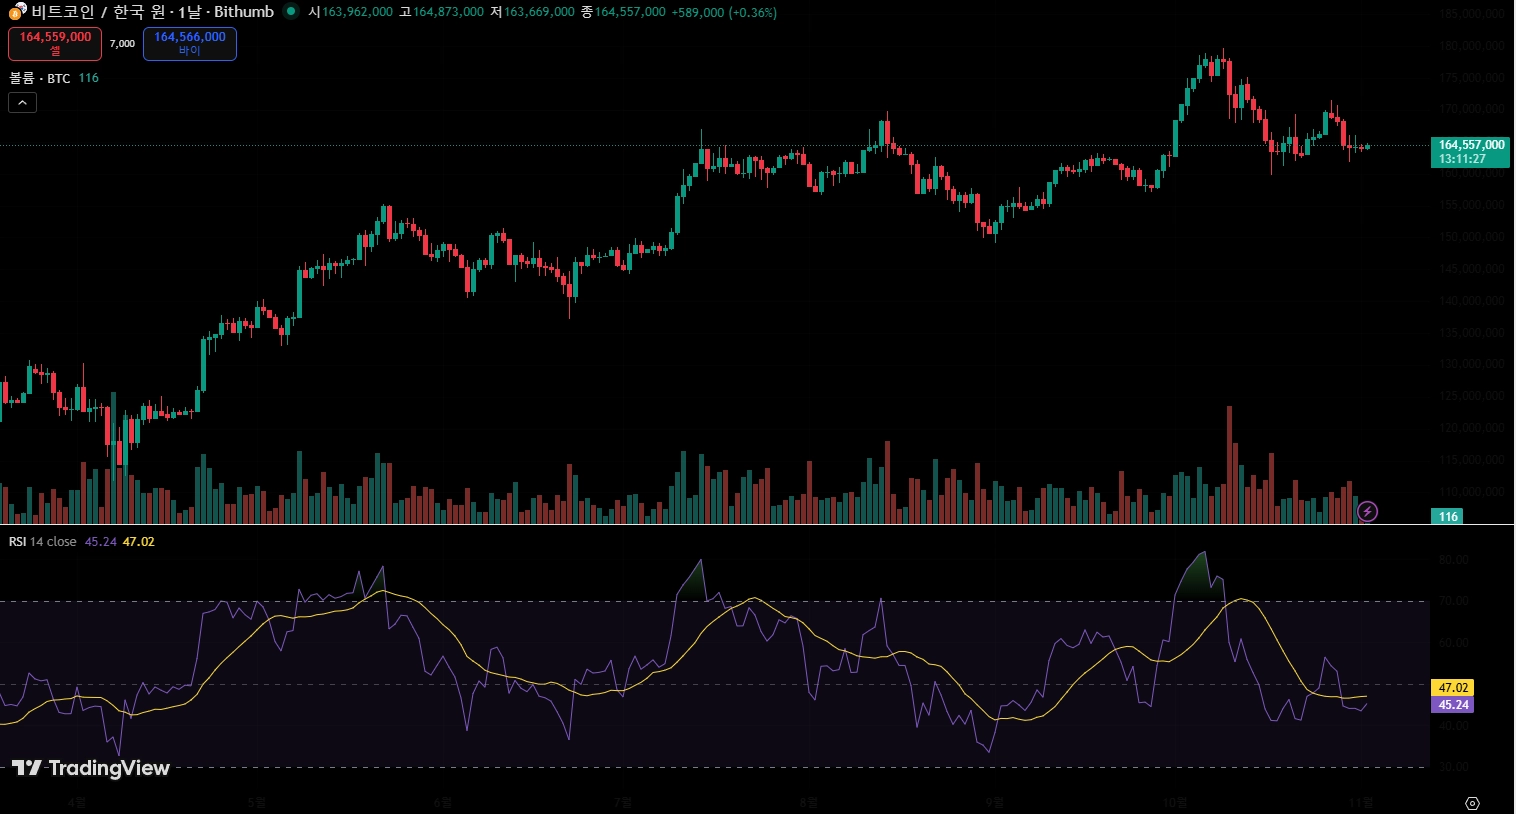Select the 볼륨 · BTC volume legend
Image resolution: width=1516 pixels, height=814 pixels.
point(40,78)
